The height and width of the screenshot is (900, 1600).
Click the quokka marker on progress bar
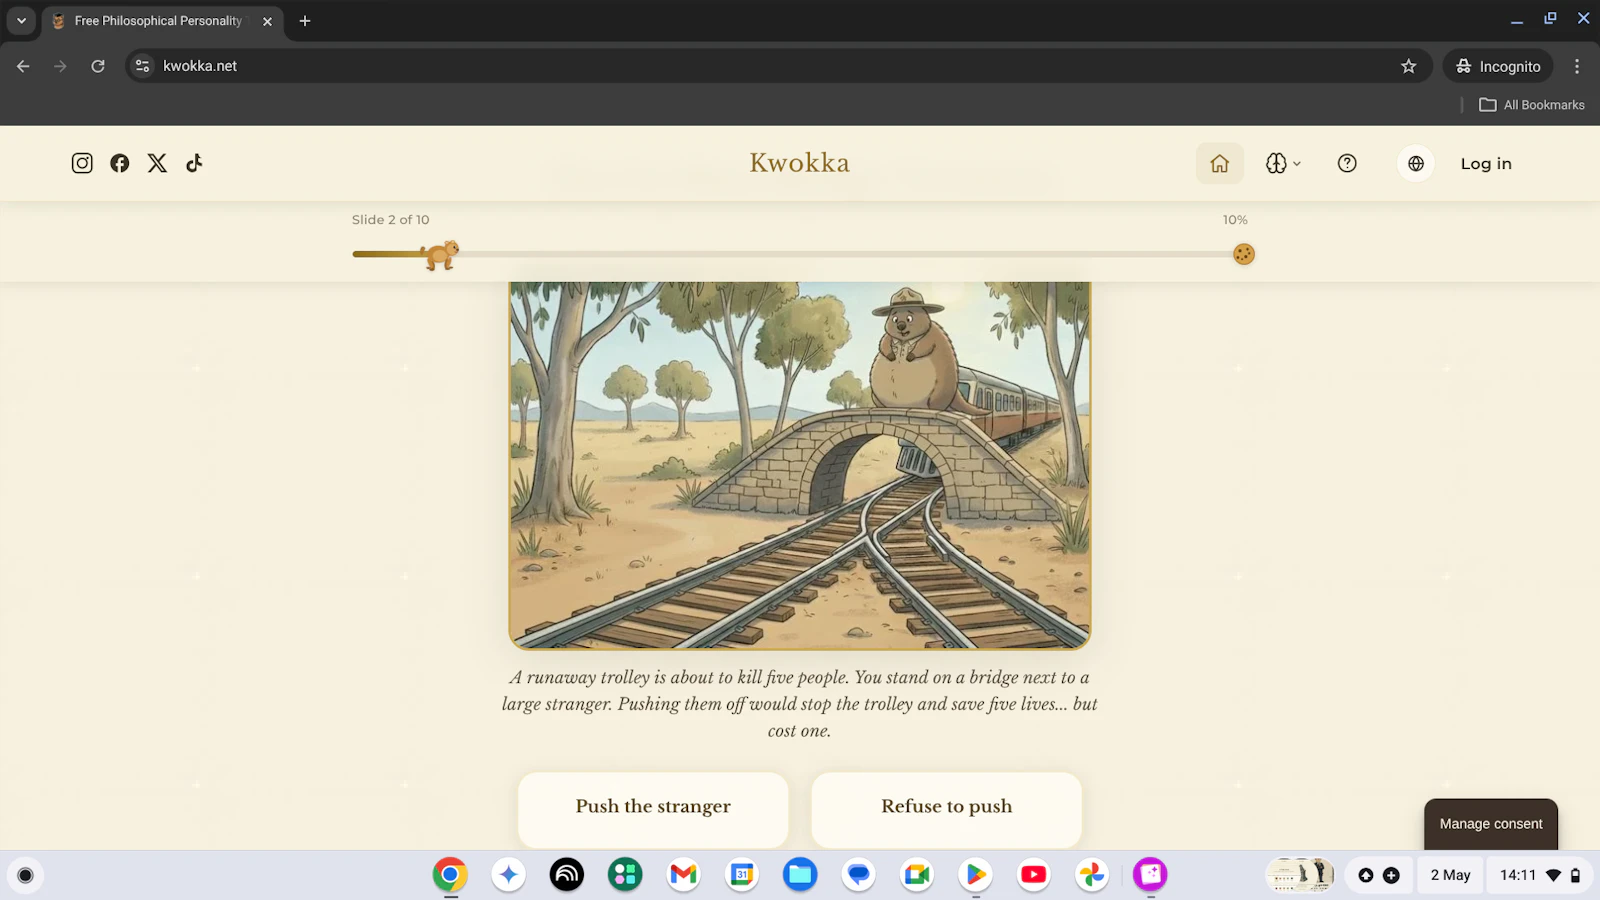click(441, 255)
